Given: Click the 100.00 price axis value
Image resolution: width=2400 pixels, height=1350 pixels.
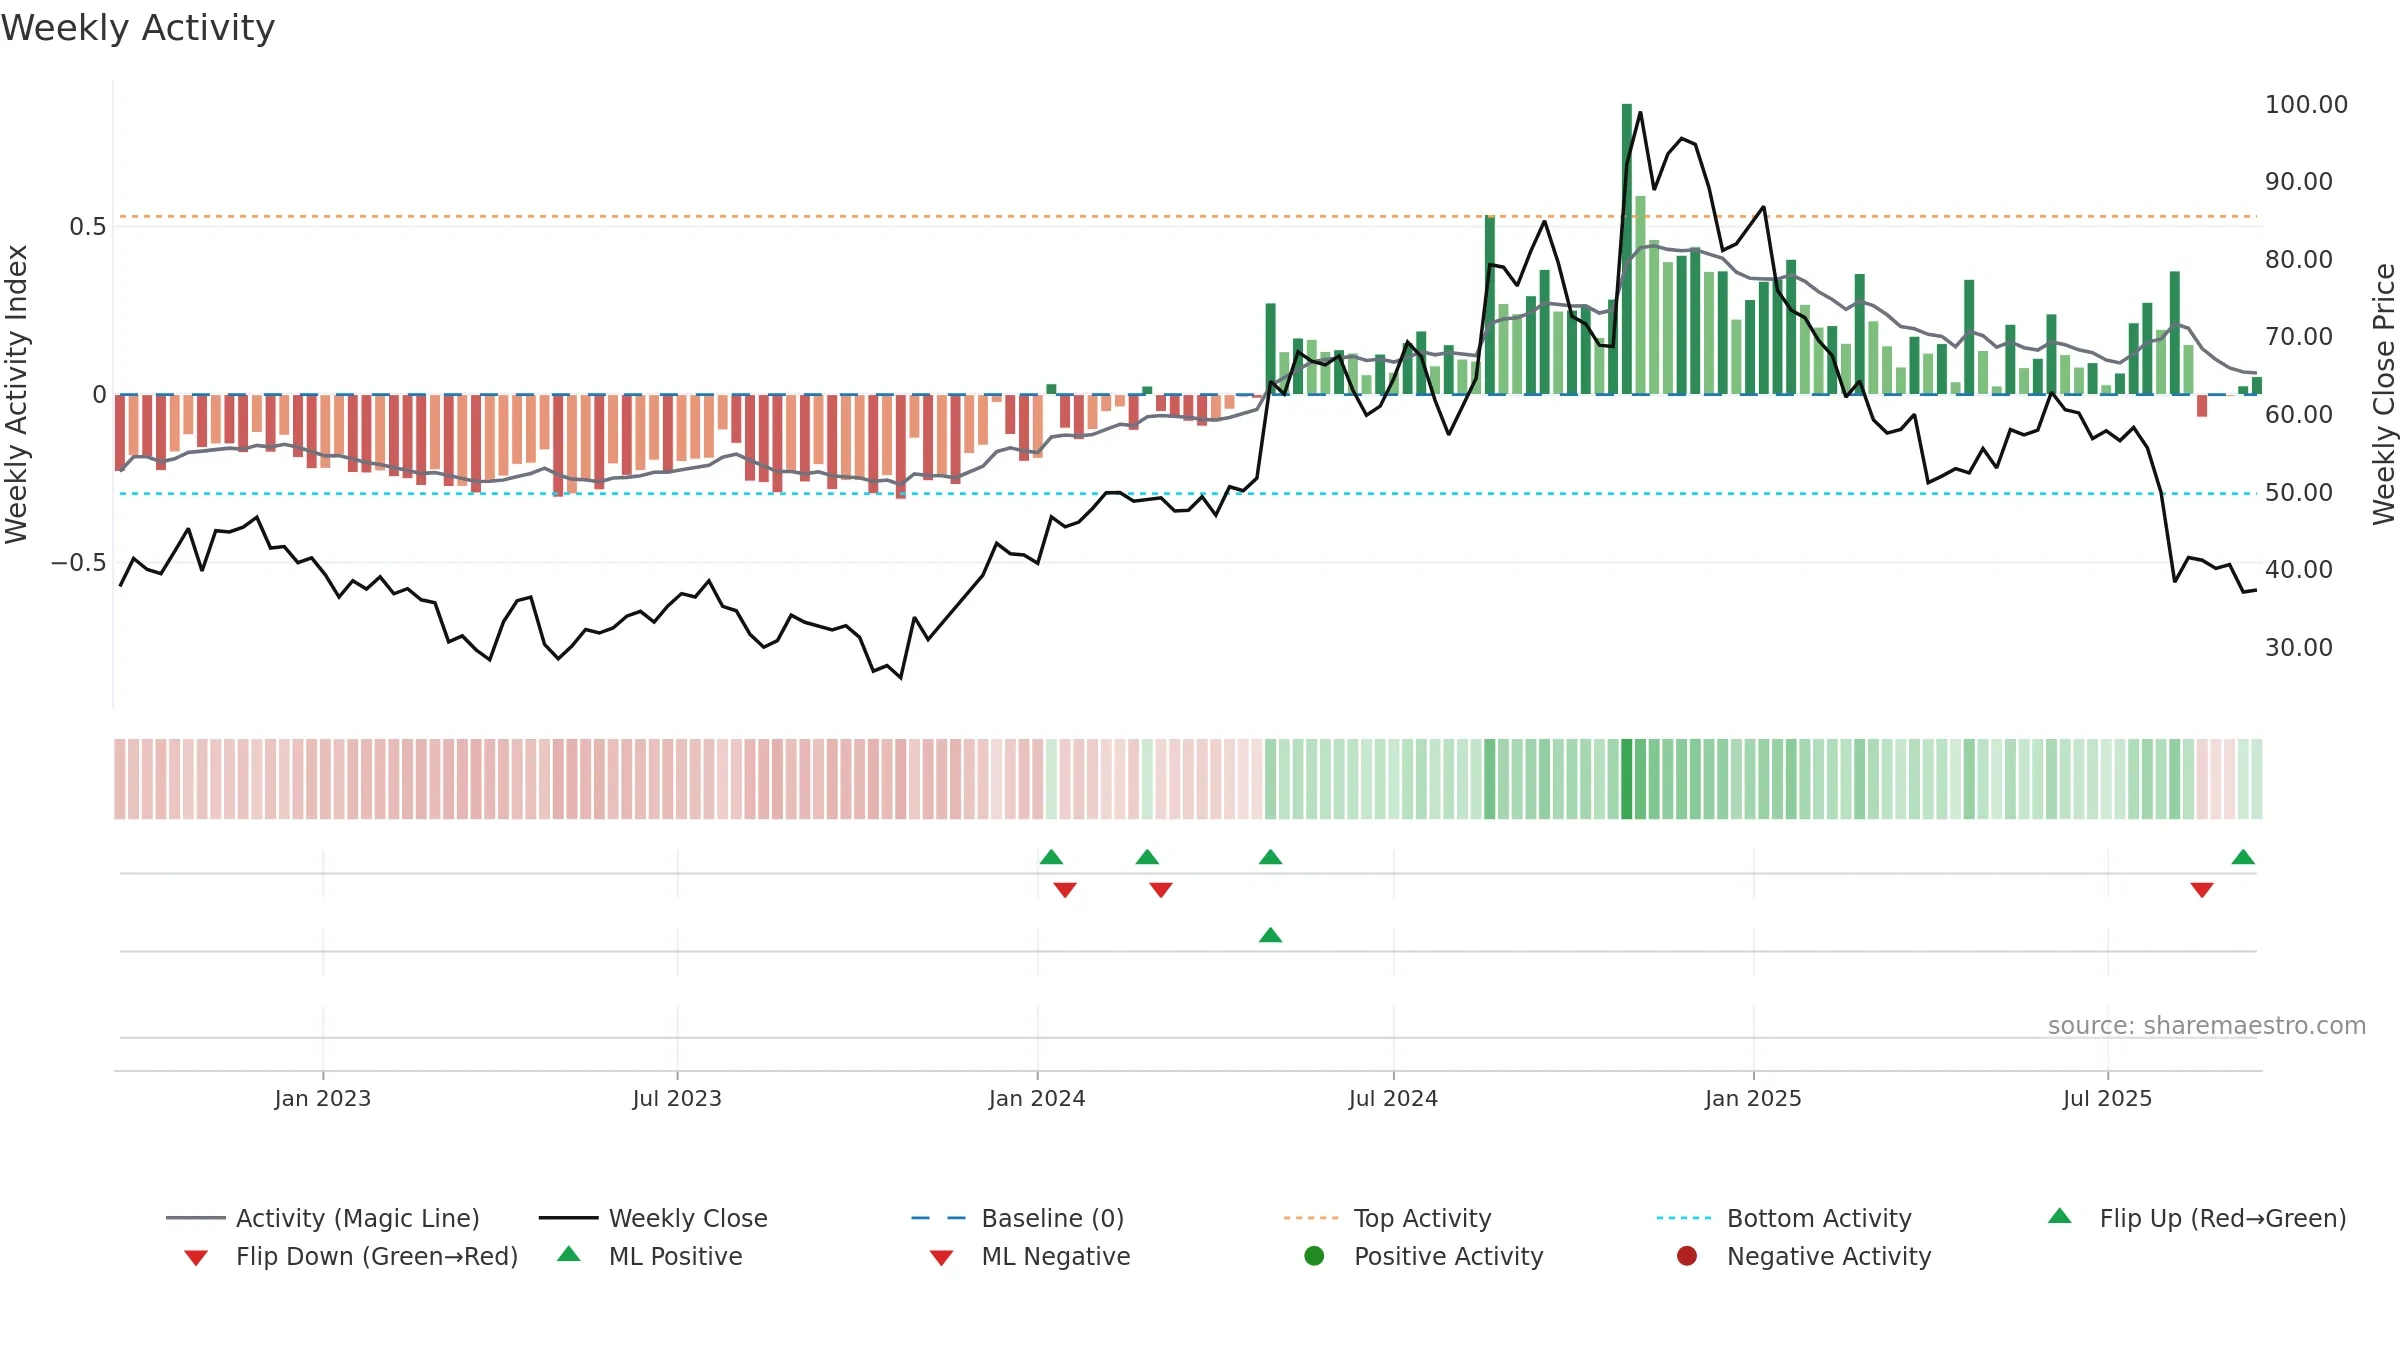Looking at the screenshot, I should click(2306, 104).
